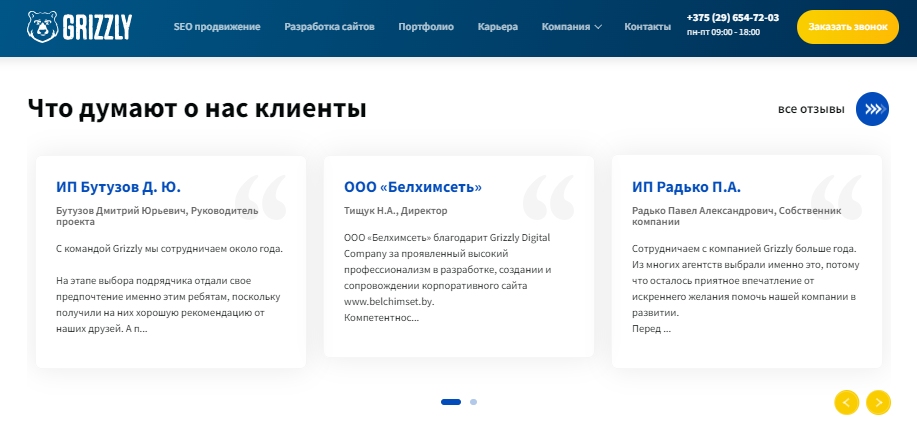
Task: Open Разработка сайтов menu item
Action: [x=329, y=27]
